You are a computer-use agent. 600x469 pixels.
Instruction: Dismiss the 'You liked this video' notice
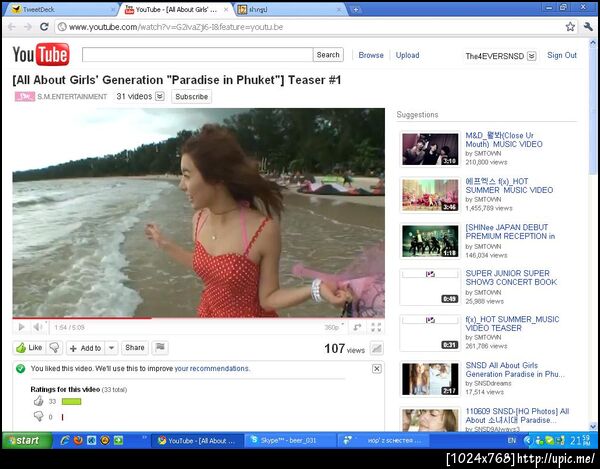tap(377, 368)
